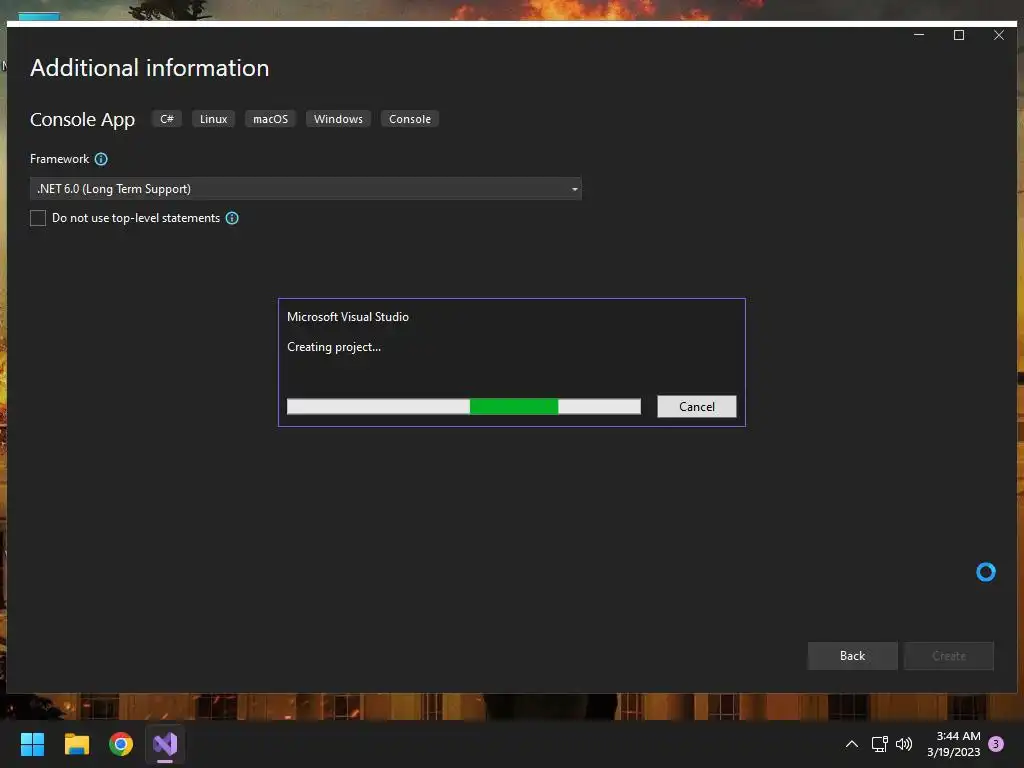Screen dimensions: 1024x768
Task: Click the Creating project progress bar
Action: click(464, 406)
